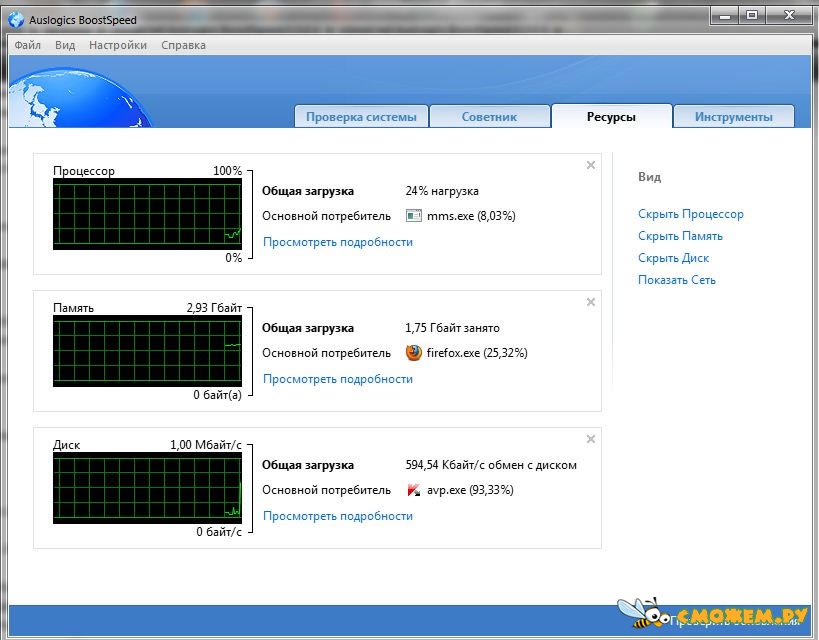This screenshot has height=640, width=819.
Task: Click the mms.exe process icon
Action: [x=414, y=215]
